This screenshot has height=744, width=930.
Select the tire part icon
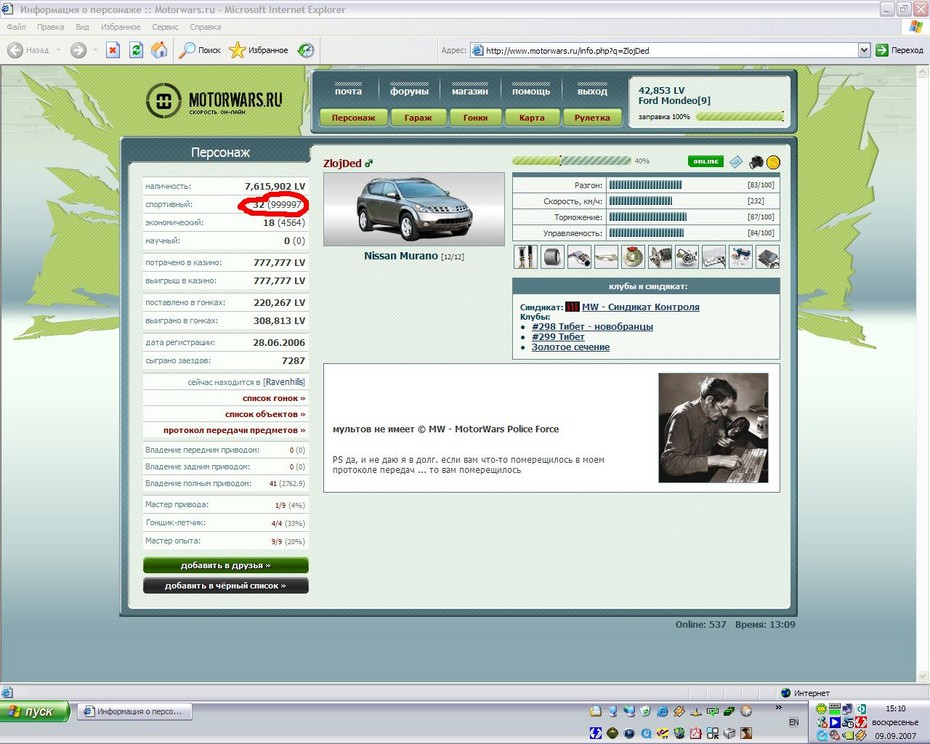point(552,257)
